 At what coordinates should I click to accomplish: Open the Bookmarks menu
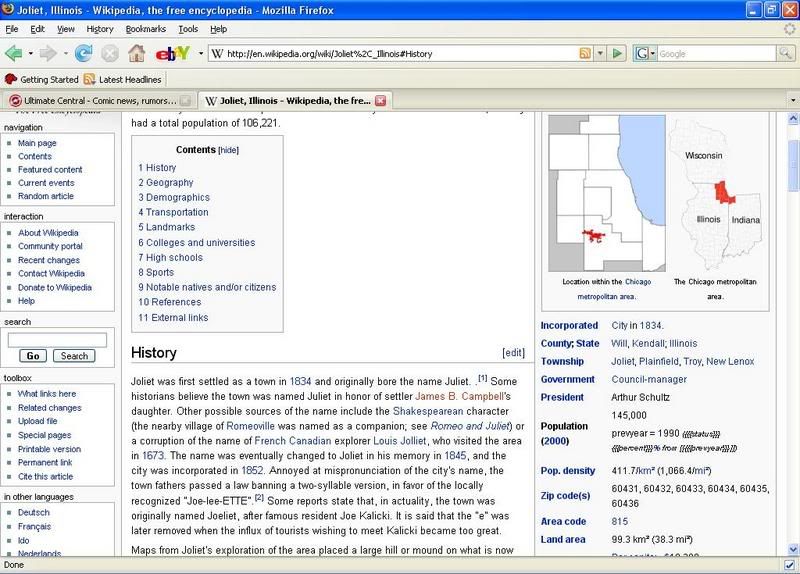tap(146, 29)
